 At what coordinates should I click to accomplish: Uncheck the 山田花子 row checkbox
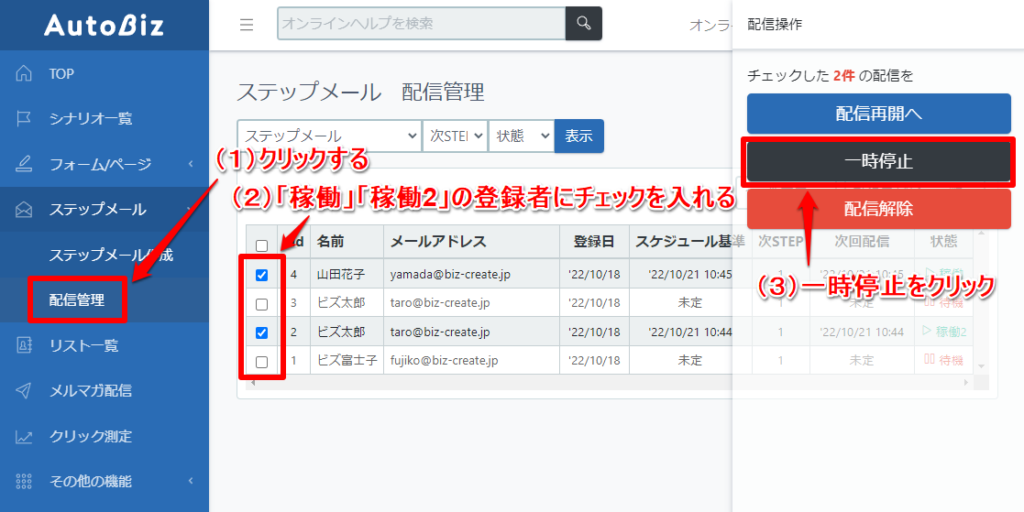click(x=261, y=275)
